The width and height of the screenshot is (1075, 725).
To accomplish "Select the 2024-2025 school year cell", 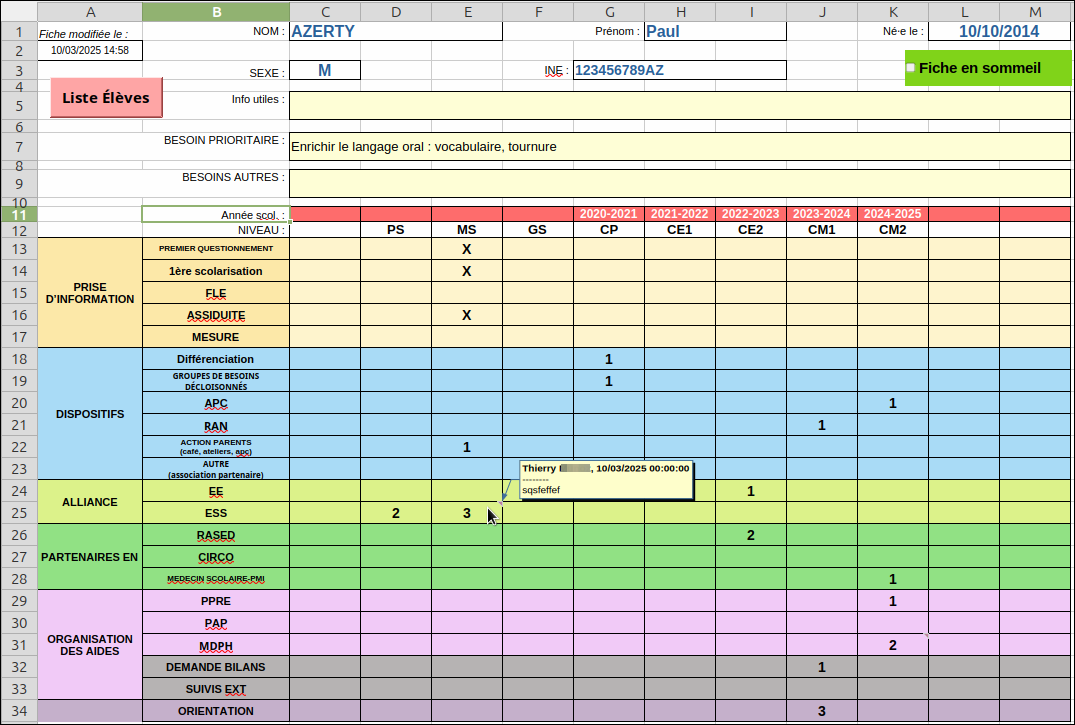I will [893, 214].
